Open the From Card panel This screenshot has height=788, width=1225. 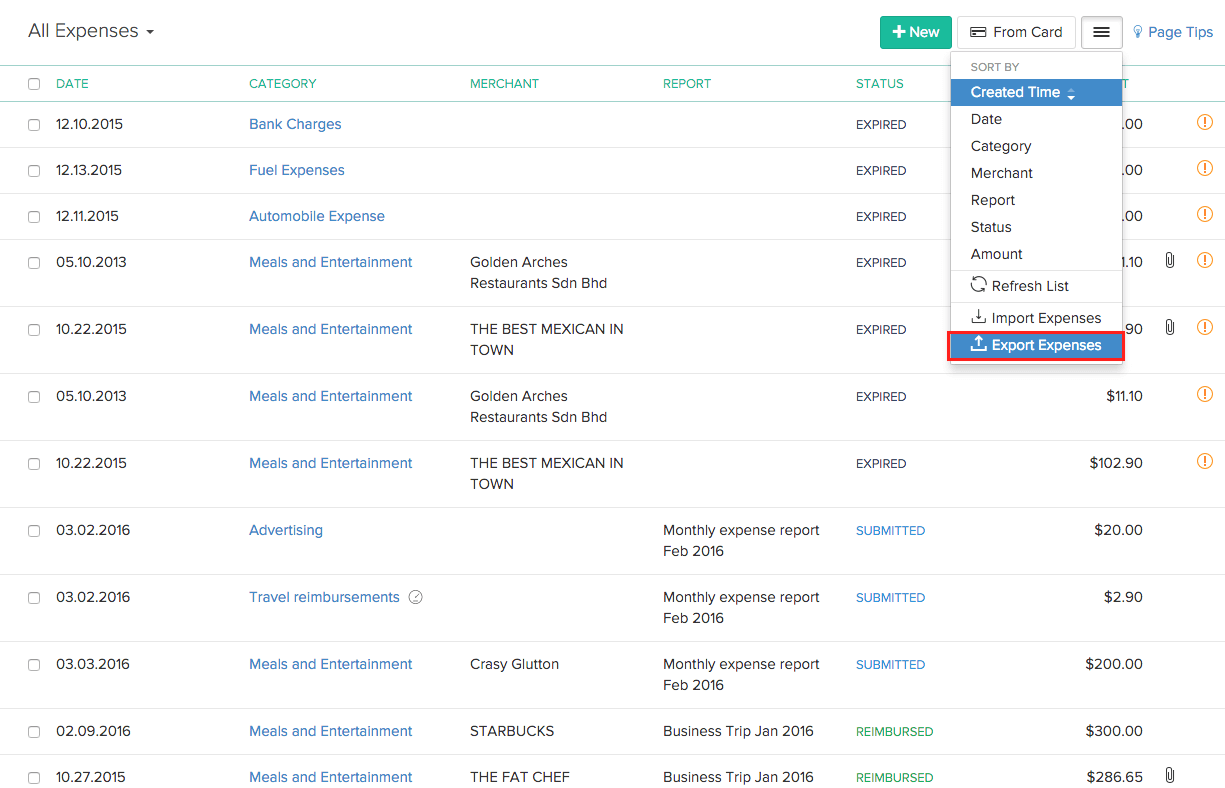(1016, 32)
